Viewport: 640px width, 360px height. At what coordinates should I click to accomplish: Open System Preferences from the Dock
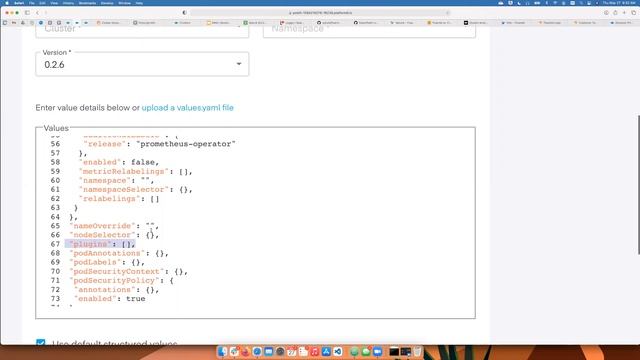tap(280, 351)
